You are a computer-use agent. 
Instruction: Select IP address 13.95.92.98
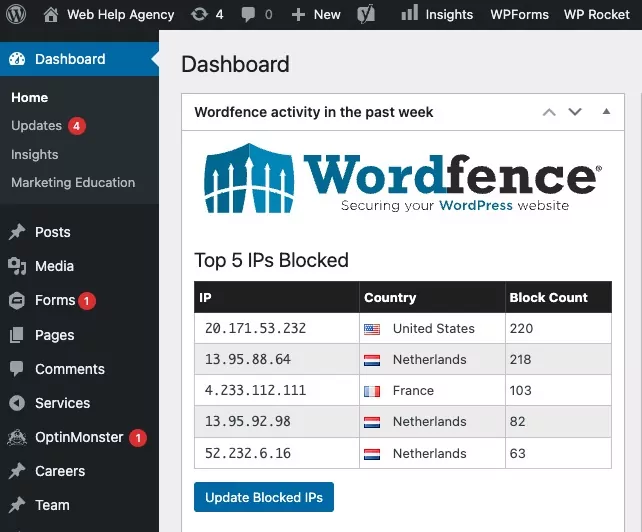pyautogui.click(x=248, y=421)
